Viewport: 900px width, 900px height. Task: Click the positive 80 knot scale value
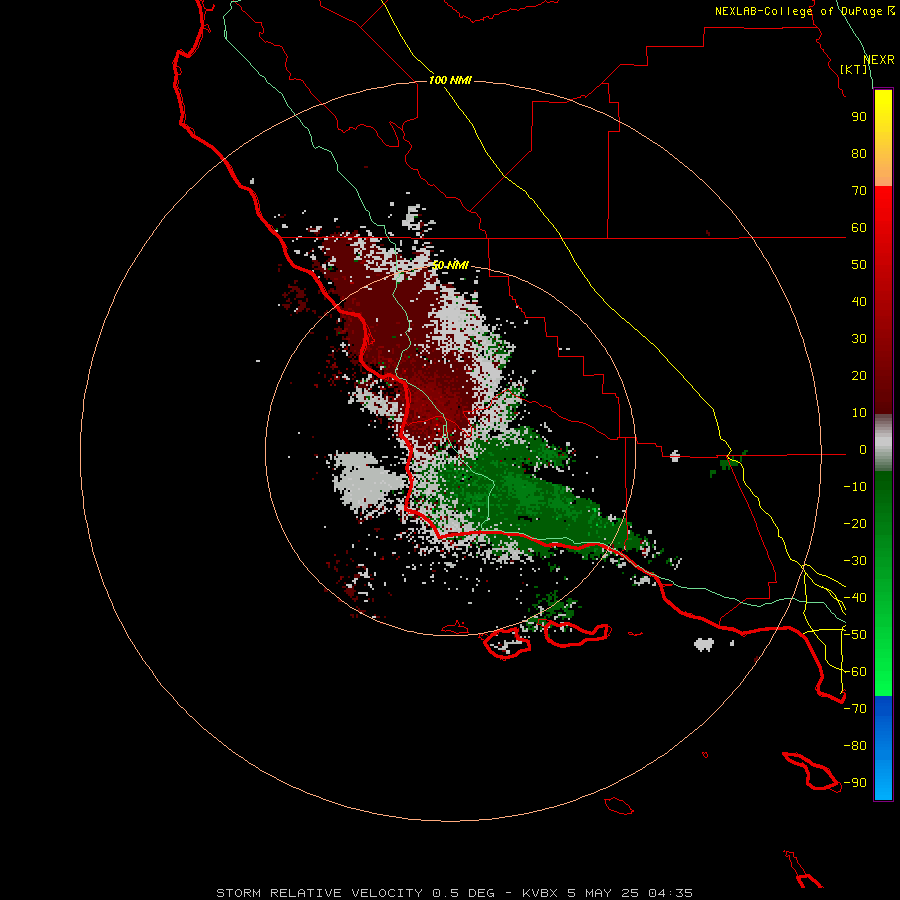(x=859, y=154)
